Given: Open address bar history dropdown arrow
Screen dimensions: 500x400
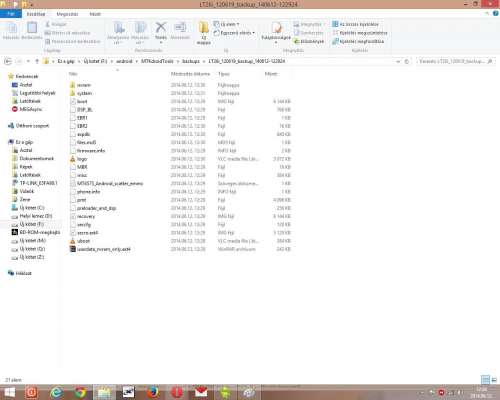Looking at the screenshot, I should 398,61.
